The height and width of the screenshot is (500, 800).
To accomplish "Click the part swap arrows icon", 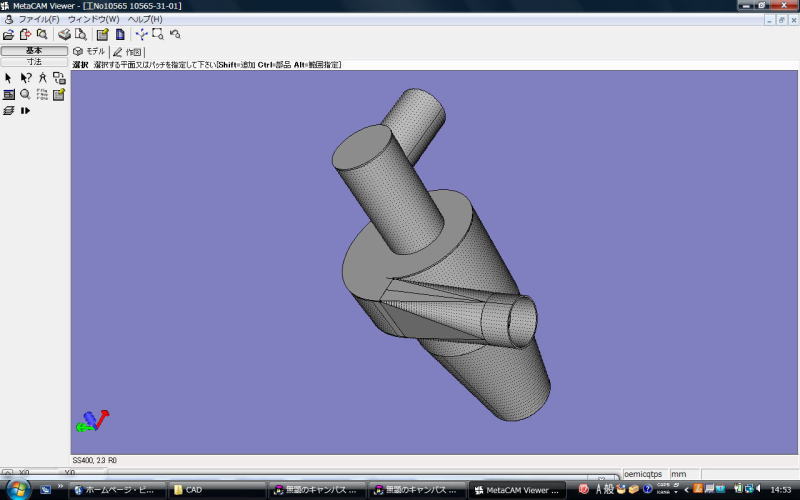I will point(59,78).
